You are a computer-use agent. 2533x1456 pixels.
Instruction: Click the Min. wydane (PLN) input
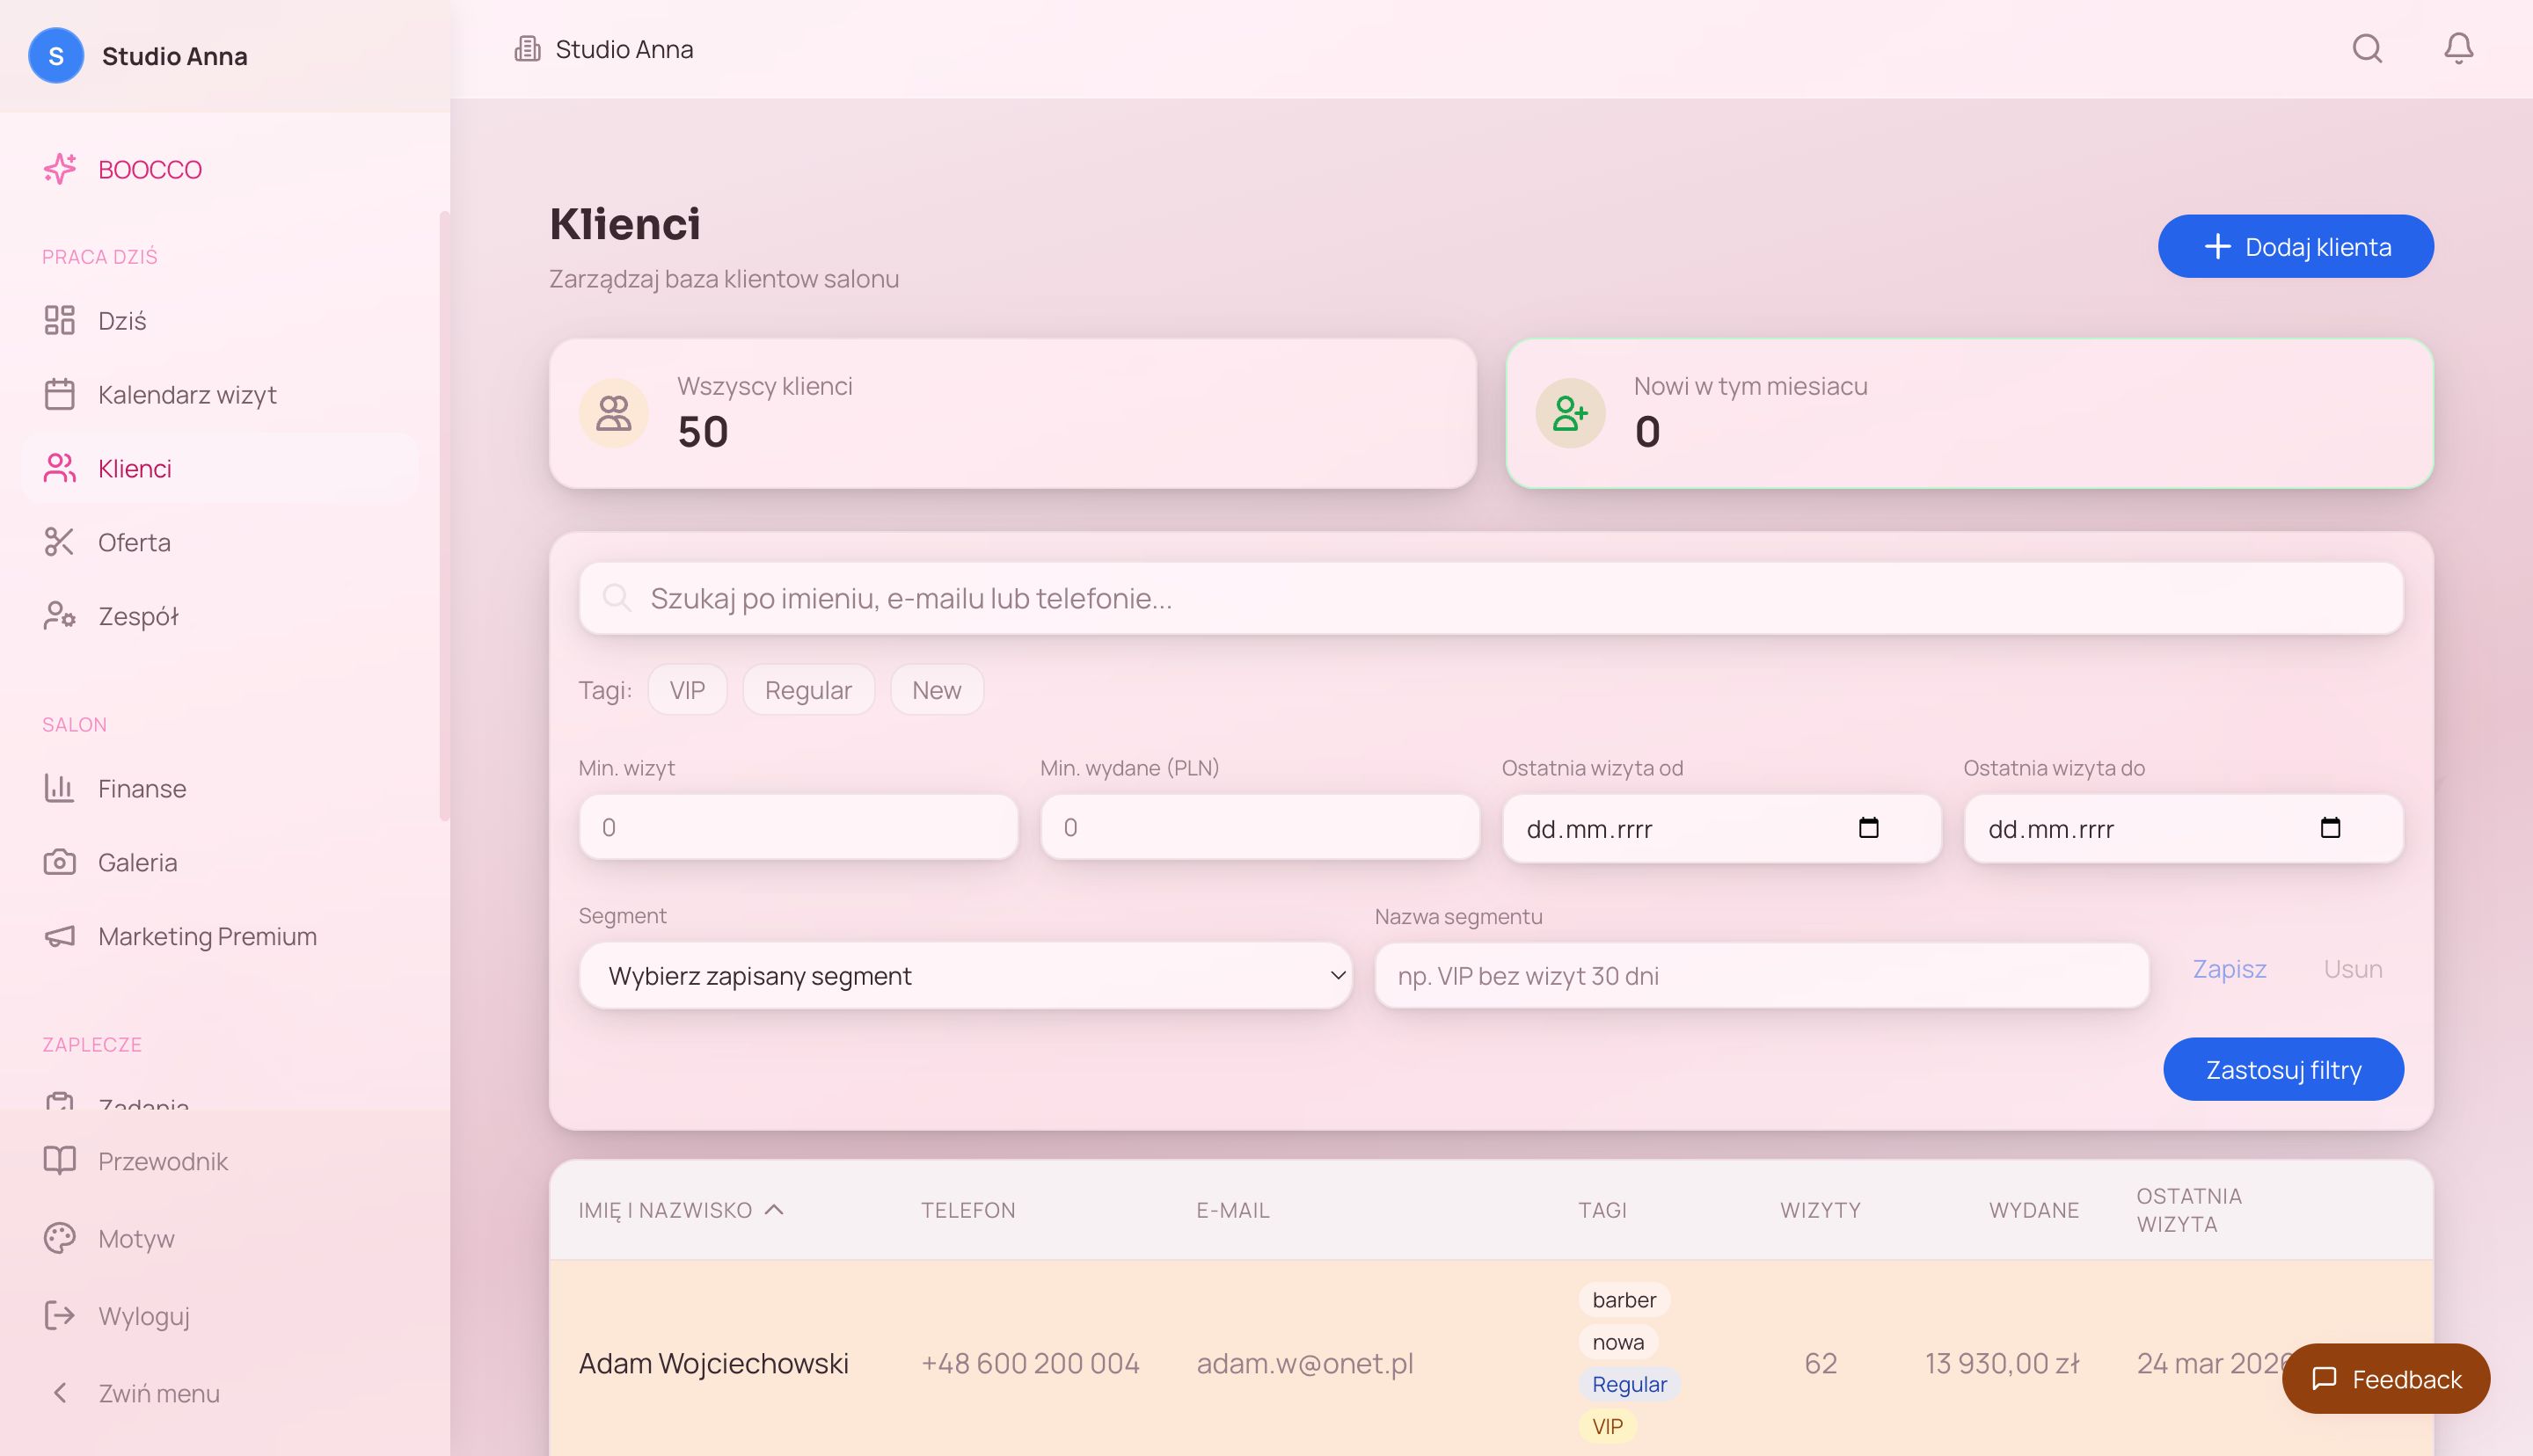tap(1260, 827)
